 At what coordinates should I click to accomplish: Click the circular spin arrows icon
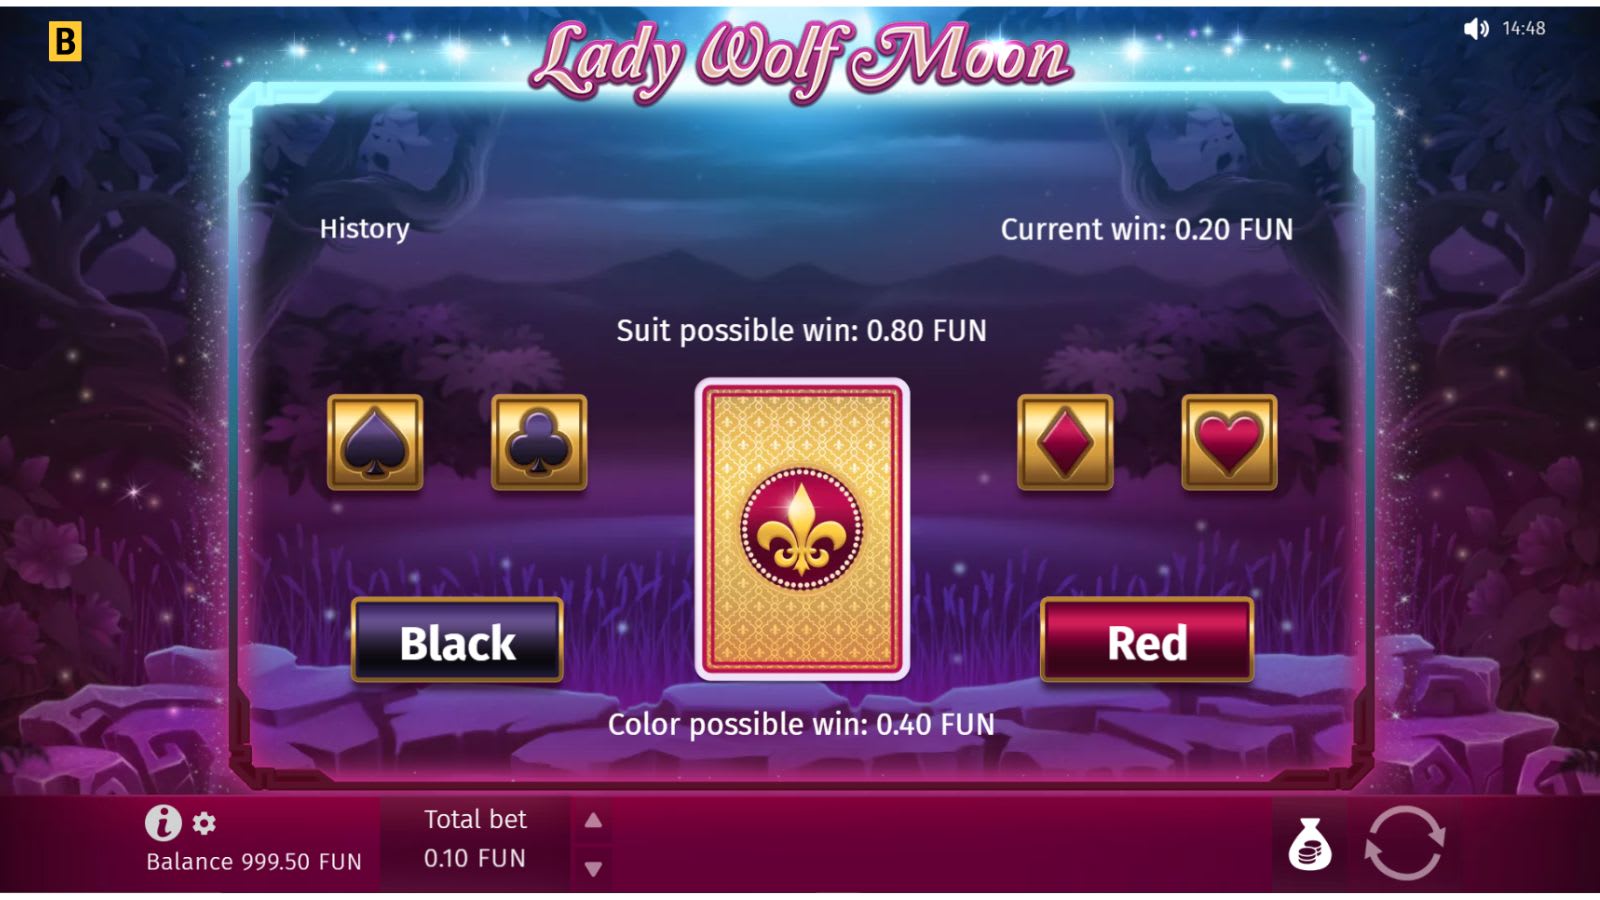tap(1404, 843)
